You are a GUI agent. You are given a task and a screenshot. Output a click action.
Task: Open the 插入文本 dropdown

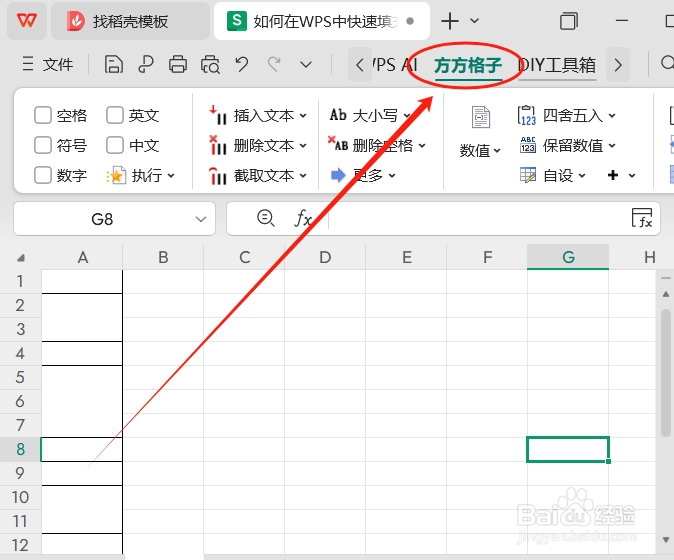point(258,115)
